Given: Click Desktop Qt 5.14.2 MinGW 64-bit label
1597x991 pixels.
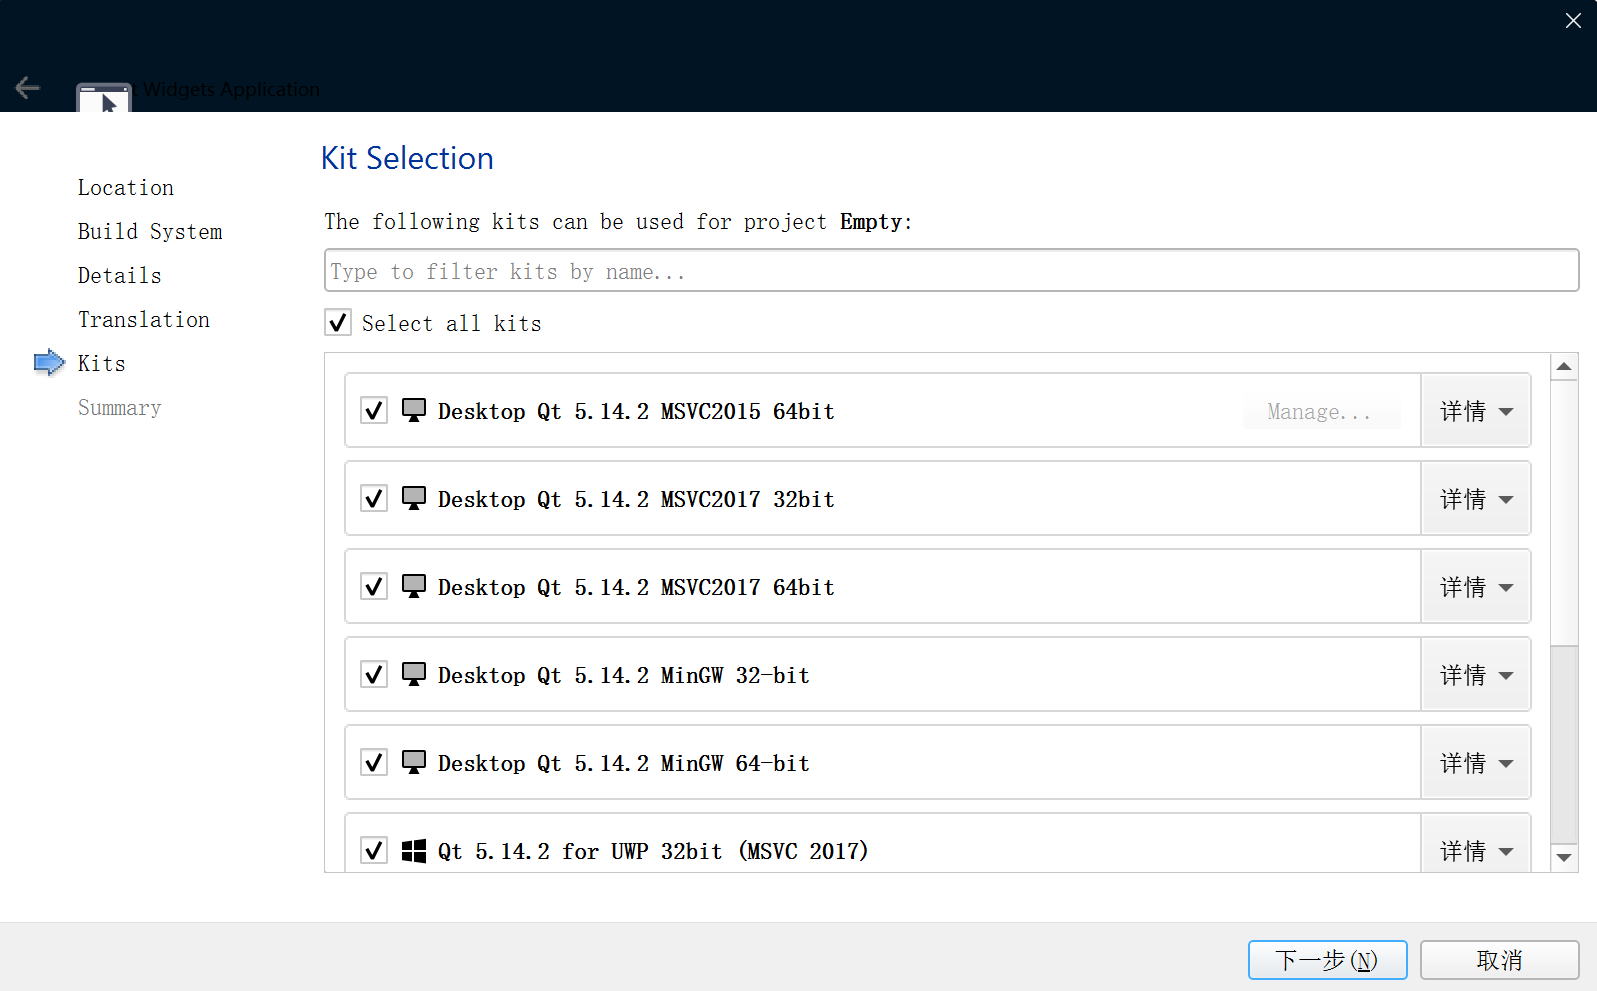Looking at the screenshot, I should click(x=624, y=763).
